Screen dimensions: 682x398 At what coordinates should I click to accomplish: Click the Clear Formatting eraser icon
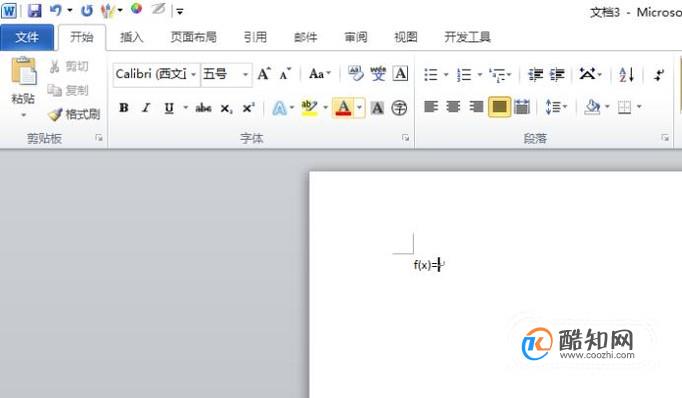355,74
